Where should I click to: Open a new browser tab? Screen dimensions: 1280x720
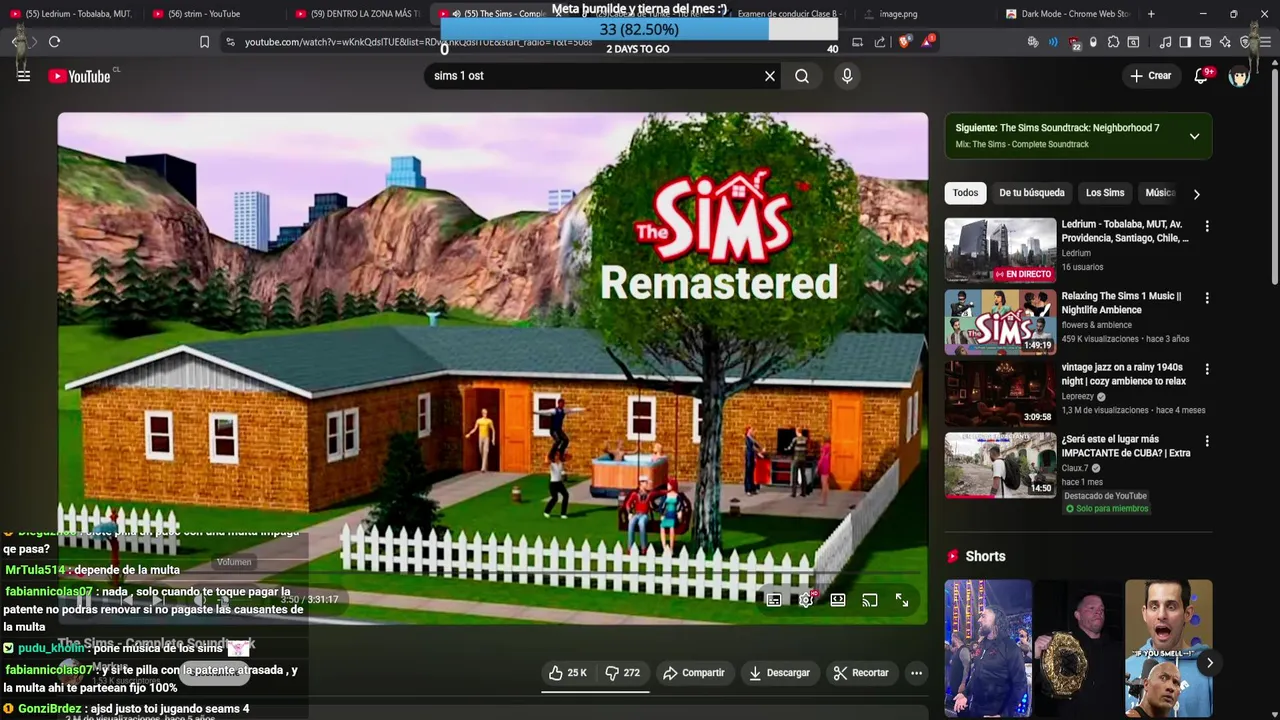click(x=1151, y=14)
